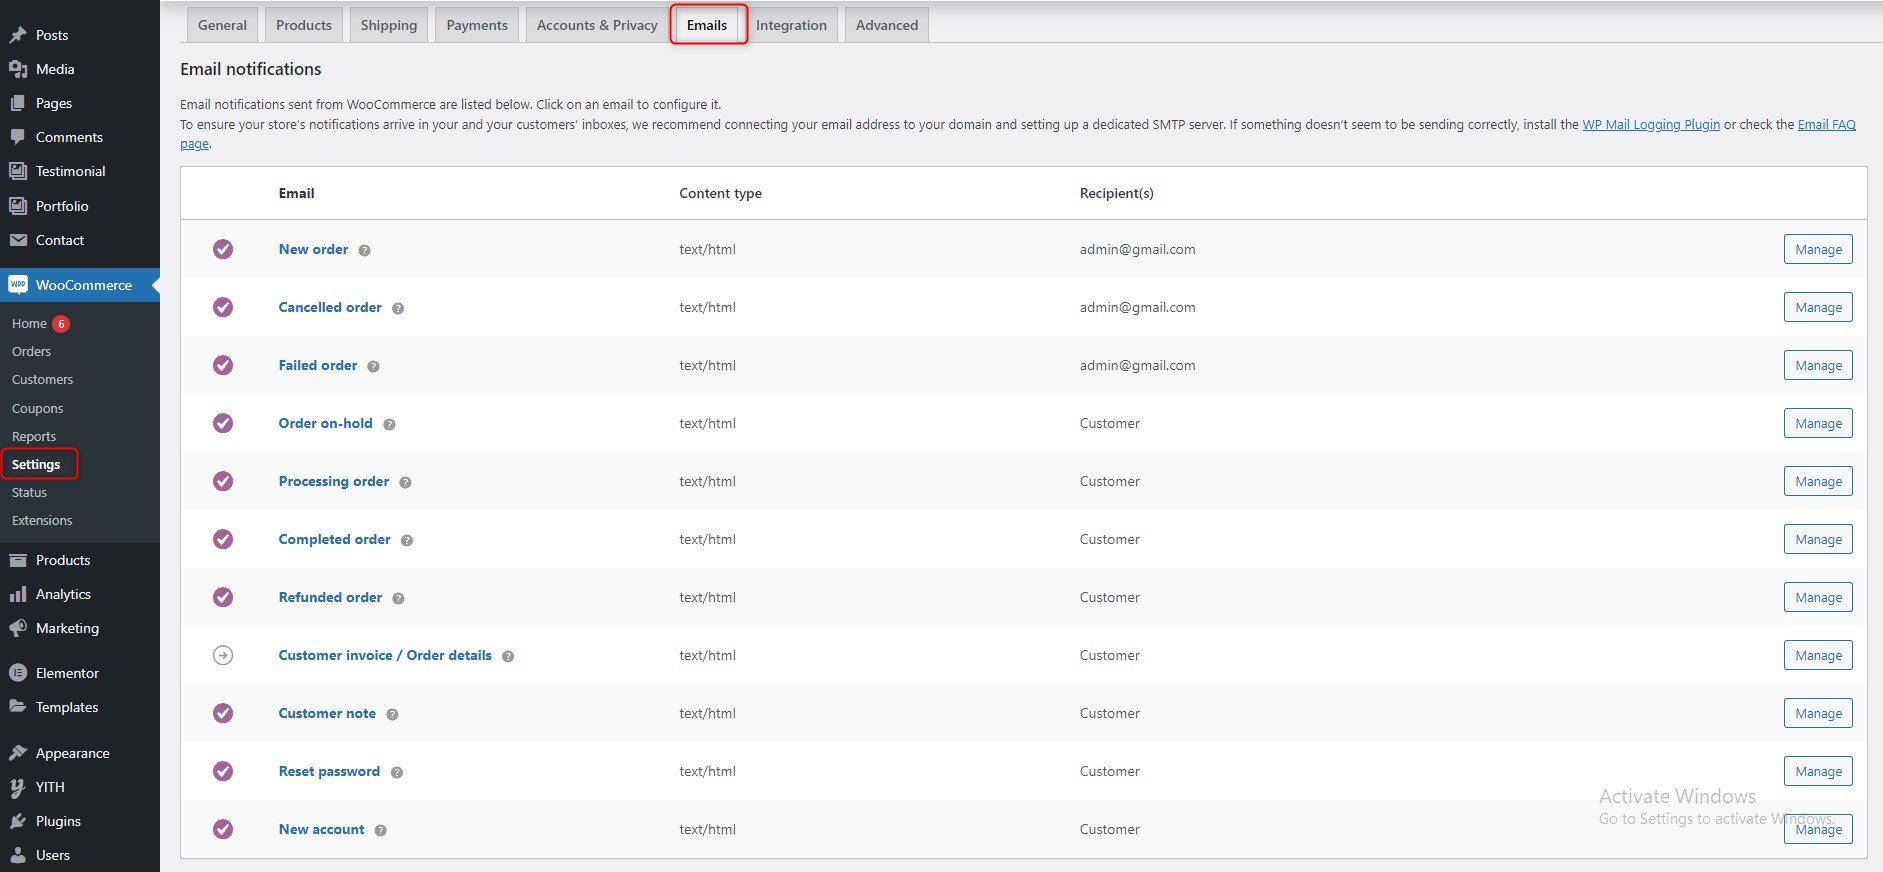
Task: Click the Pages icon in sidebar
Action: point(18,103)
